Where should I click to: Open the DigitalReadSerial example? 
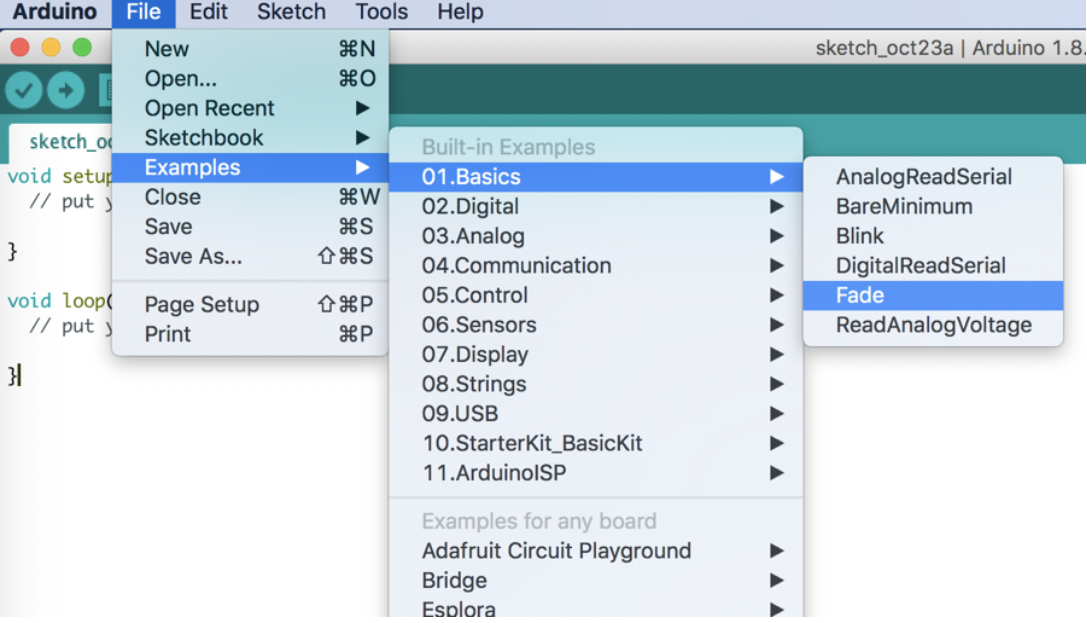point(933,265)
